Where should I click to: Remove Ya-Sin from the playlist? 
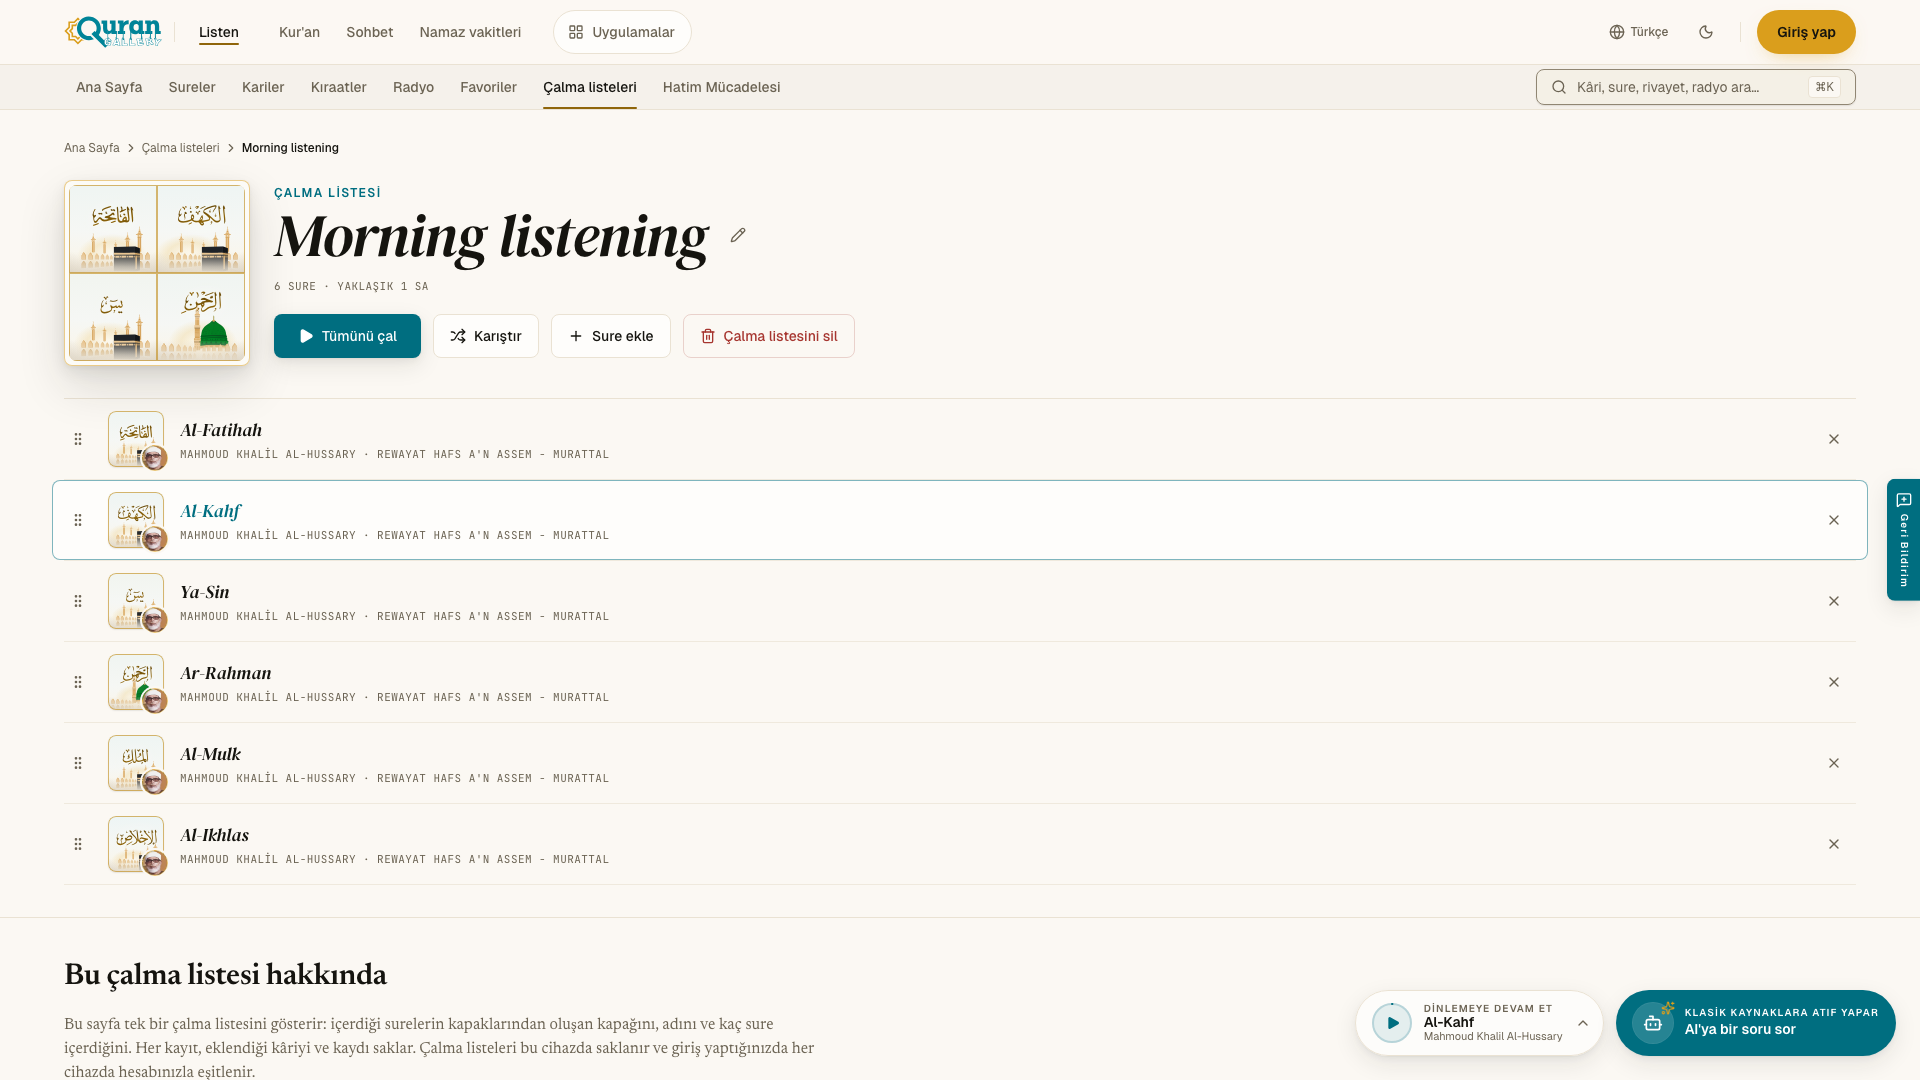tap(1834, 601)
